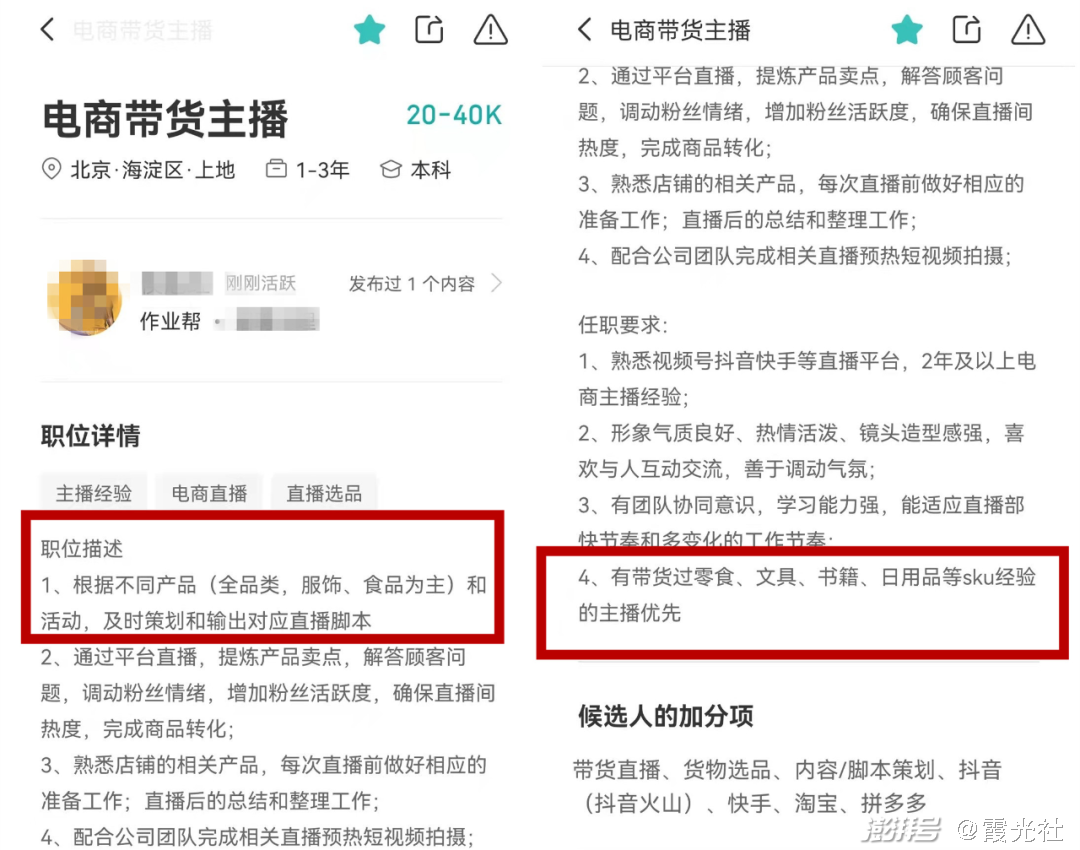
Task: Tap the 发布过 1 个内容 link
Action: tap(411, 283)
